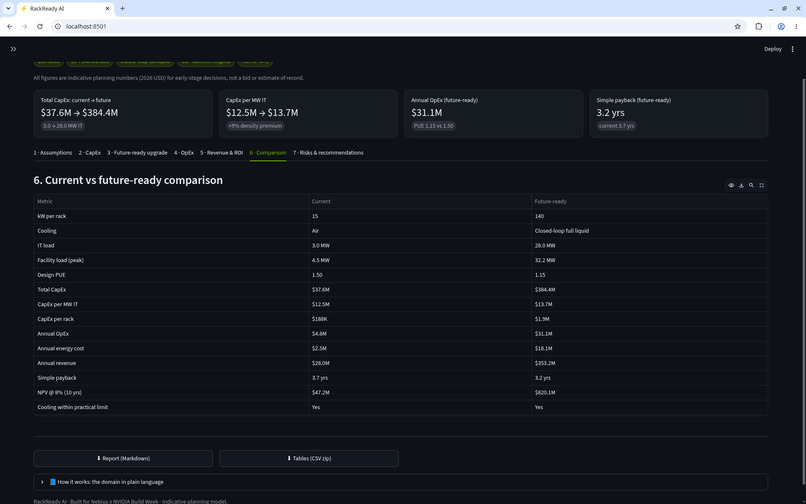Screen dimensions: 806x504
Task: Expand the collapsed sidebar with the chevrons
Action: pos(13,49)
